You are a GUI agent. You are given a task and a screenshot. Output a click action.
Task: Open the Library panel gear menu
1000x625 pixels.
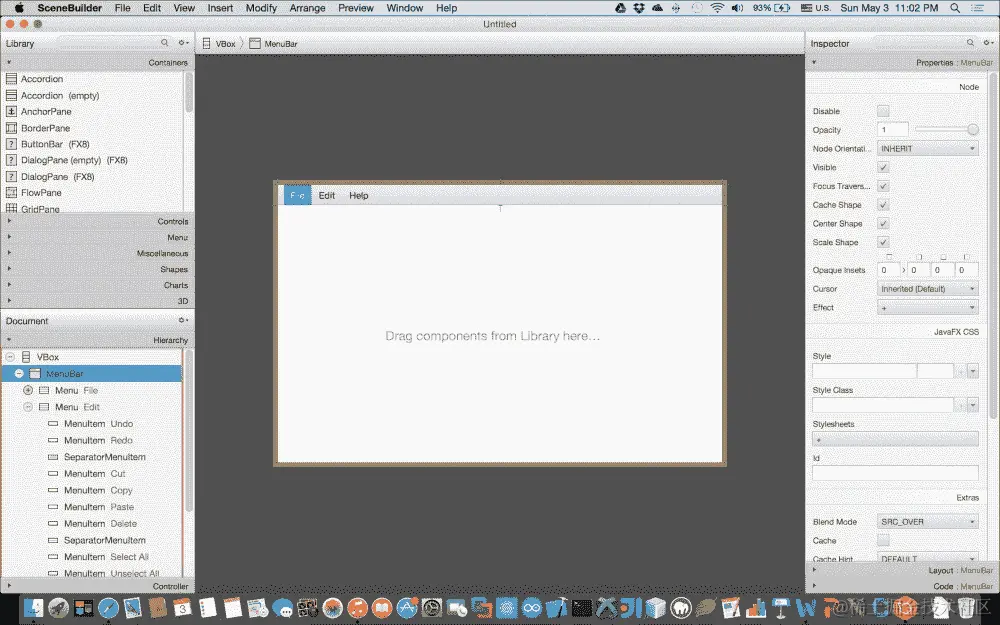(x=183, y=43)
